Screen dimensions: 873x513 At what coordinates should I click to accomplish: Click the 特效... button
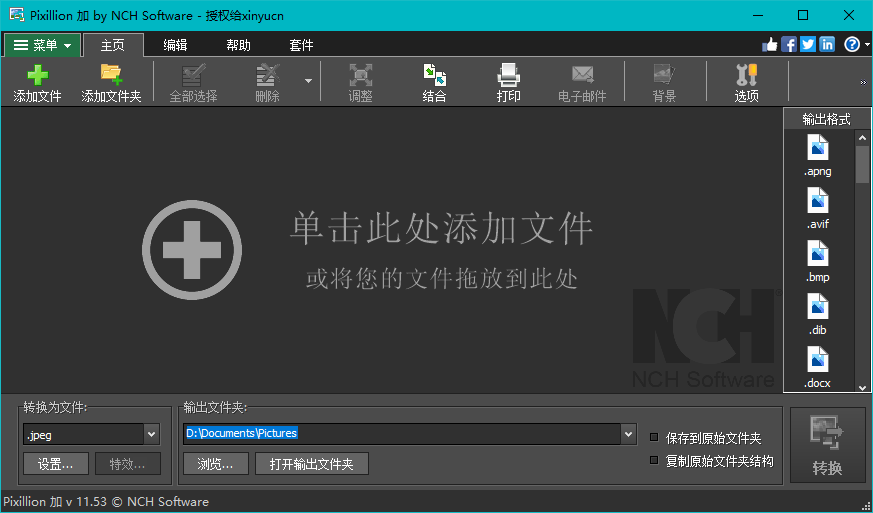tap(127, 463)
